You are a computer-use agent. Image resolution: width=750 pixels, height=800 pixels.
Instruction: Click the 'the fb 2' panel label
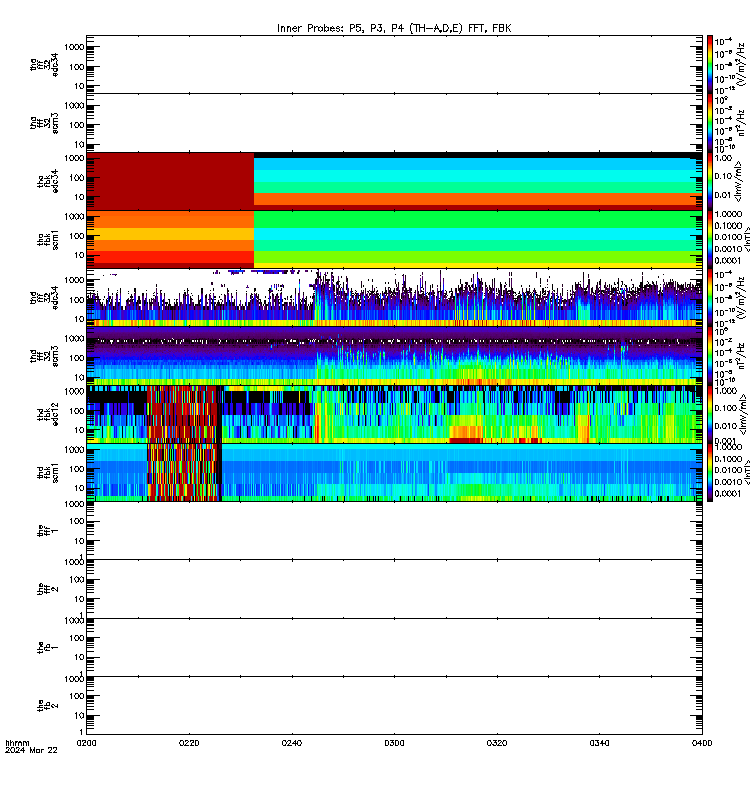[x=48, y=706]
